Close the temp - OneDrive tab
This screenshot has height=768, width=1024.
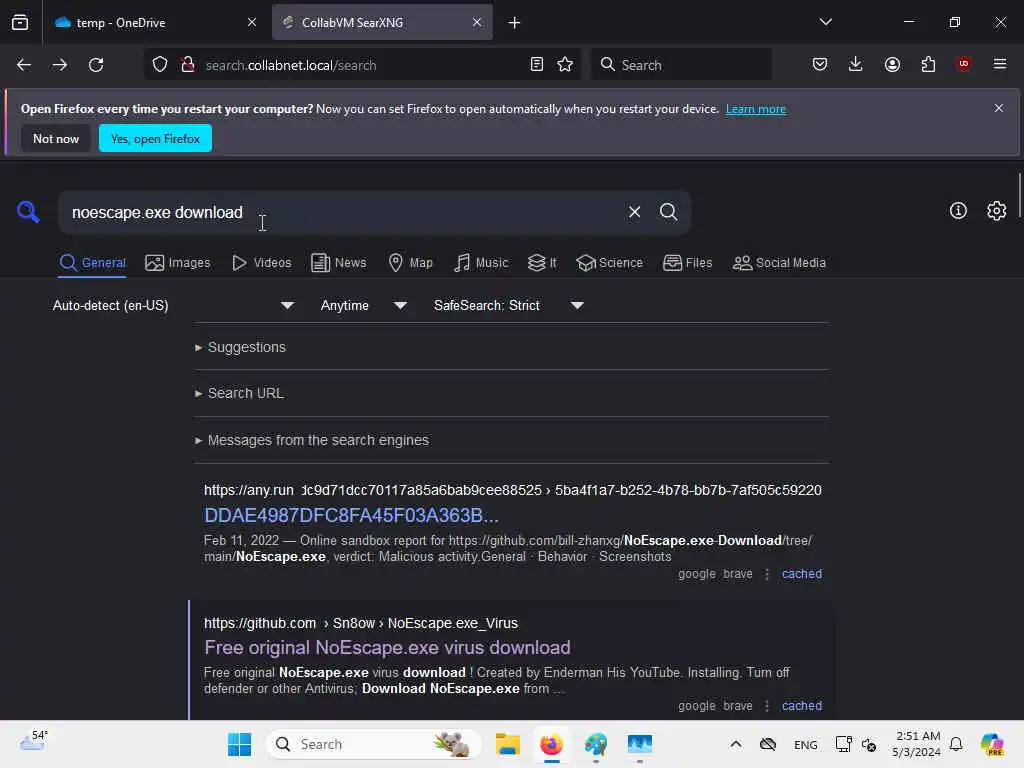[252, 23]
